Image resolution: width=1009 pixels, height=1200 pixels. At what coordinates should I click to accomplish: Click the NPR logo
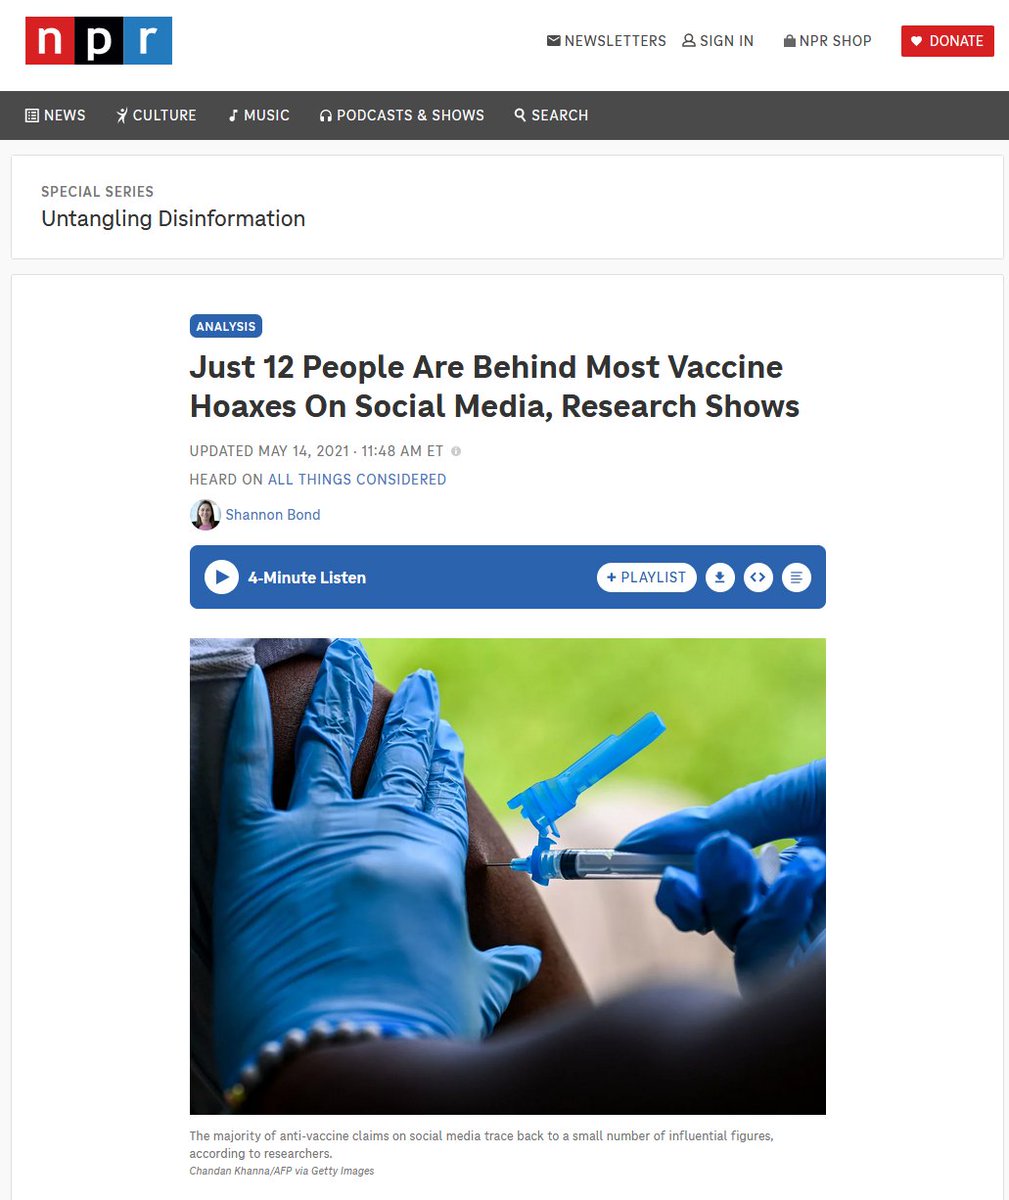tap(98, 41)
